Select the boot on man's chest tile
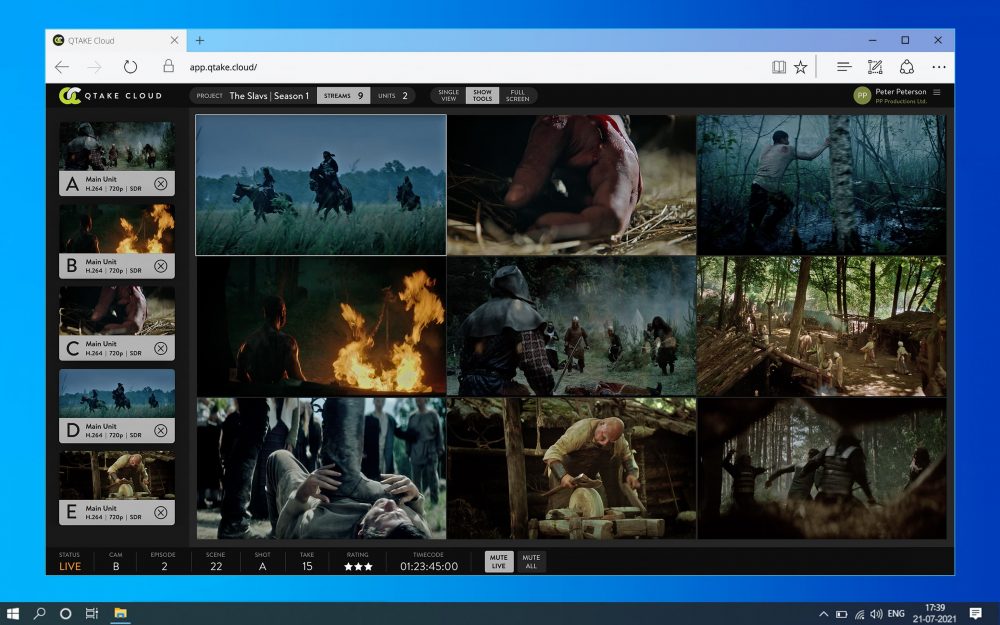Viewport: 1000px width, 625px height. coord(321,468)
